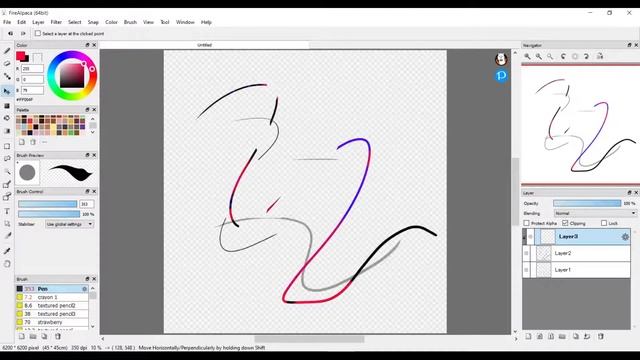
Task: Toggle visibility of Layer1
Action: point(527,270)
